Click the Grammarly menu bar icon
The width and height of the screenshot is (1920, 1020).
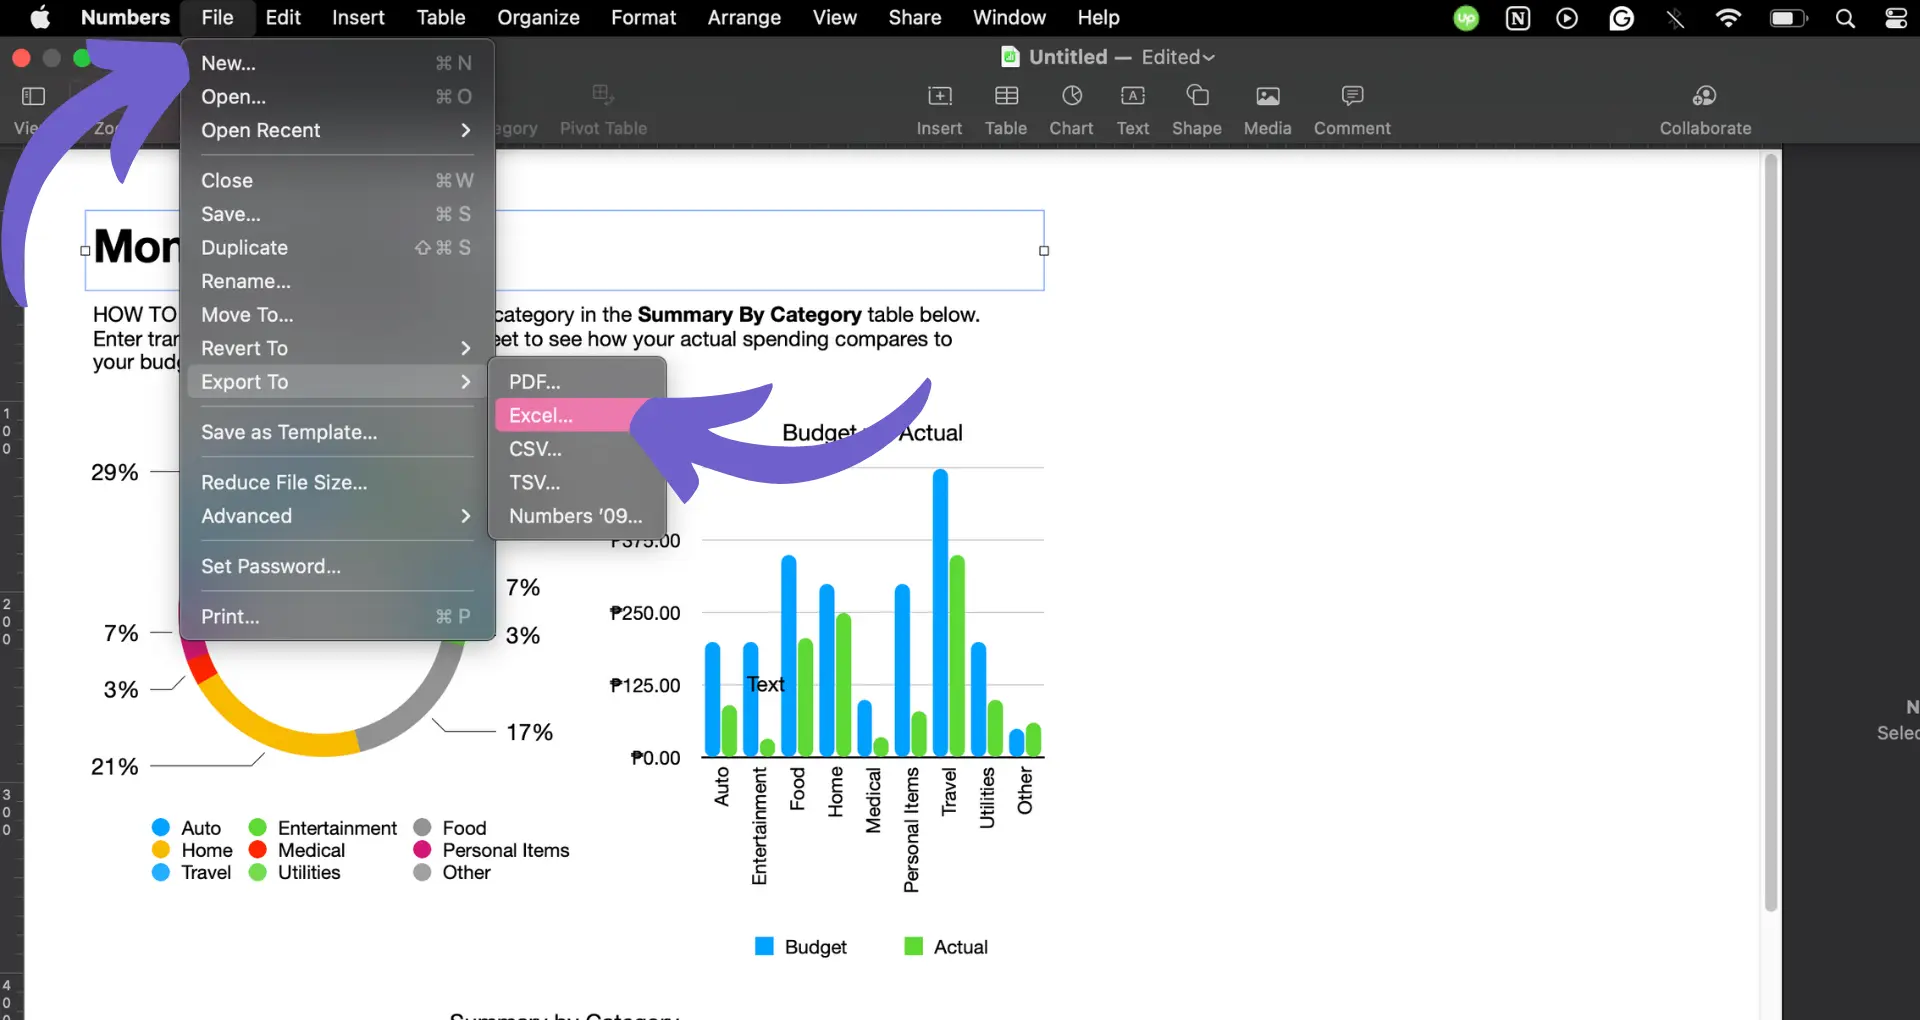pyautogui.click(x=1621, y=18)
